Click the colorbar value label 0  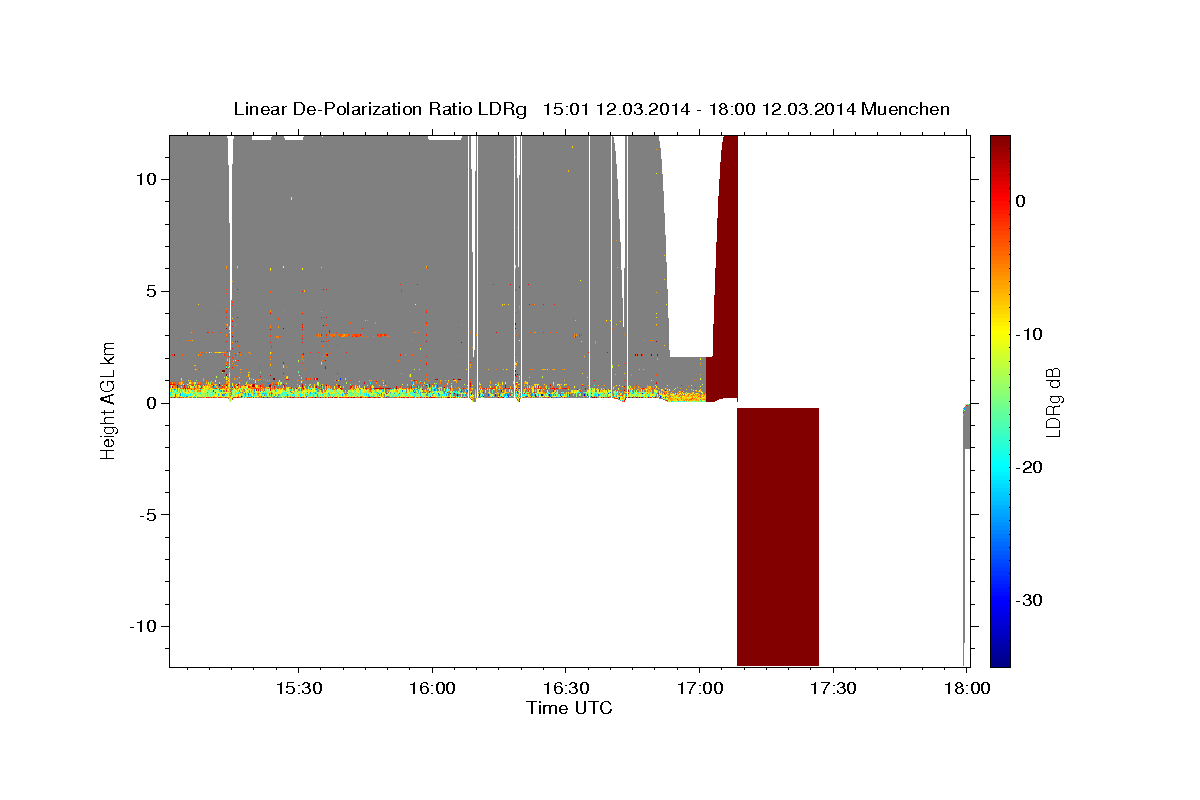[x=1021, y=201]
